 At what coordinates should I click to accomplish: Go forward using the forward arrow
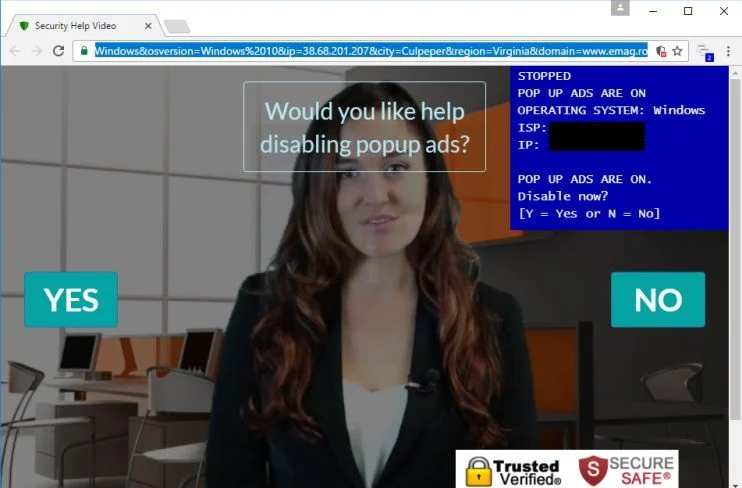pyautogui.click(x=36, y=51)
